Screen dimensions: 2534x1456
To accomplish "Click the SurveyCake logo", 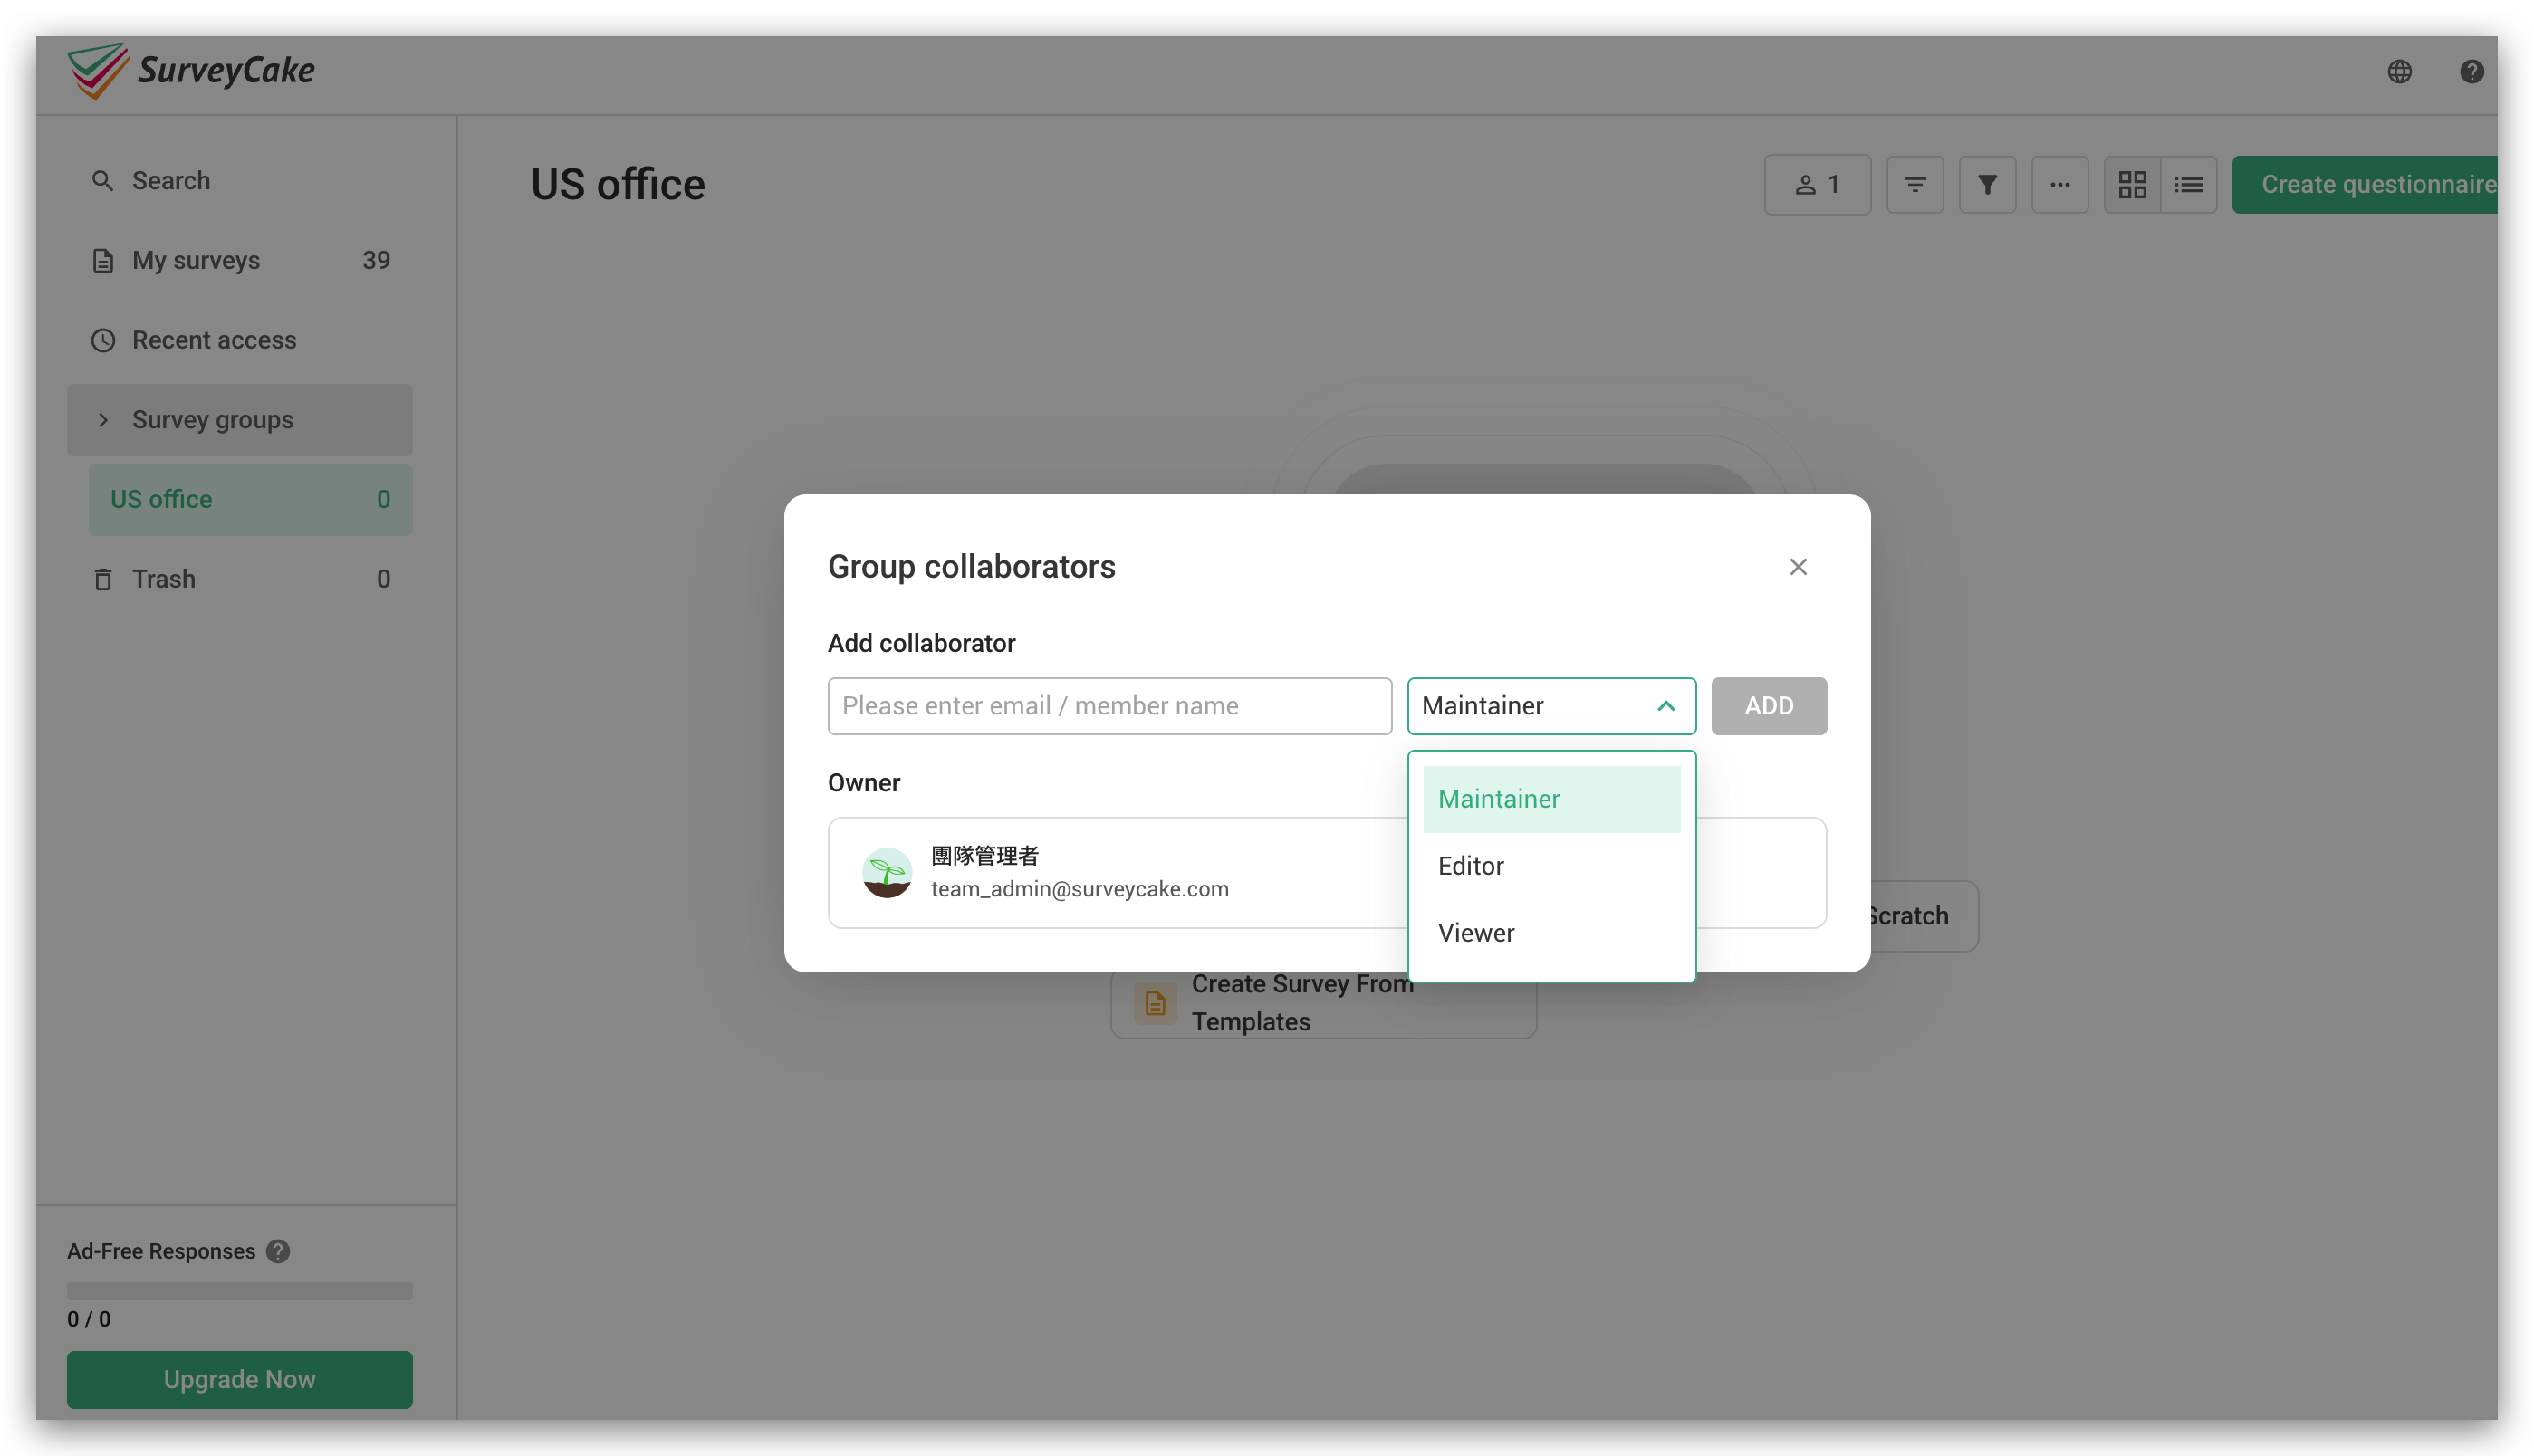I will tap(191, 71).
